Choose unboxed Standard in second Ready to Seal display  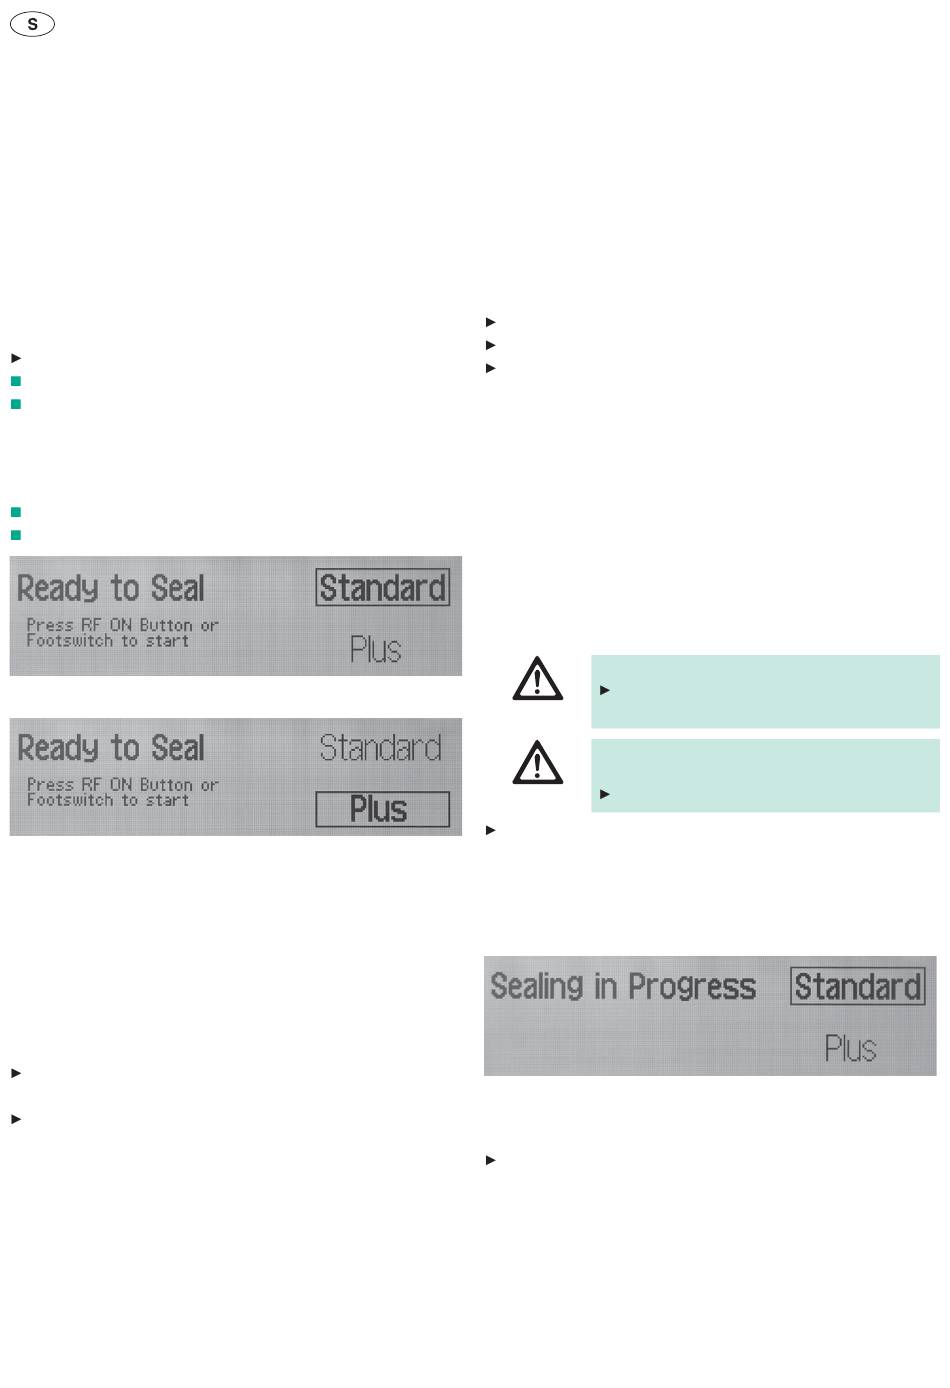tap(381, 748)
